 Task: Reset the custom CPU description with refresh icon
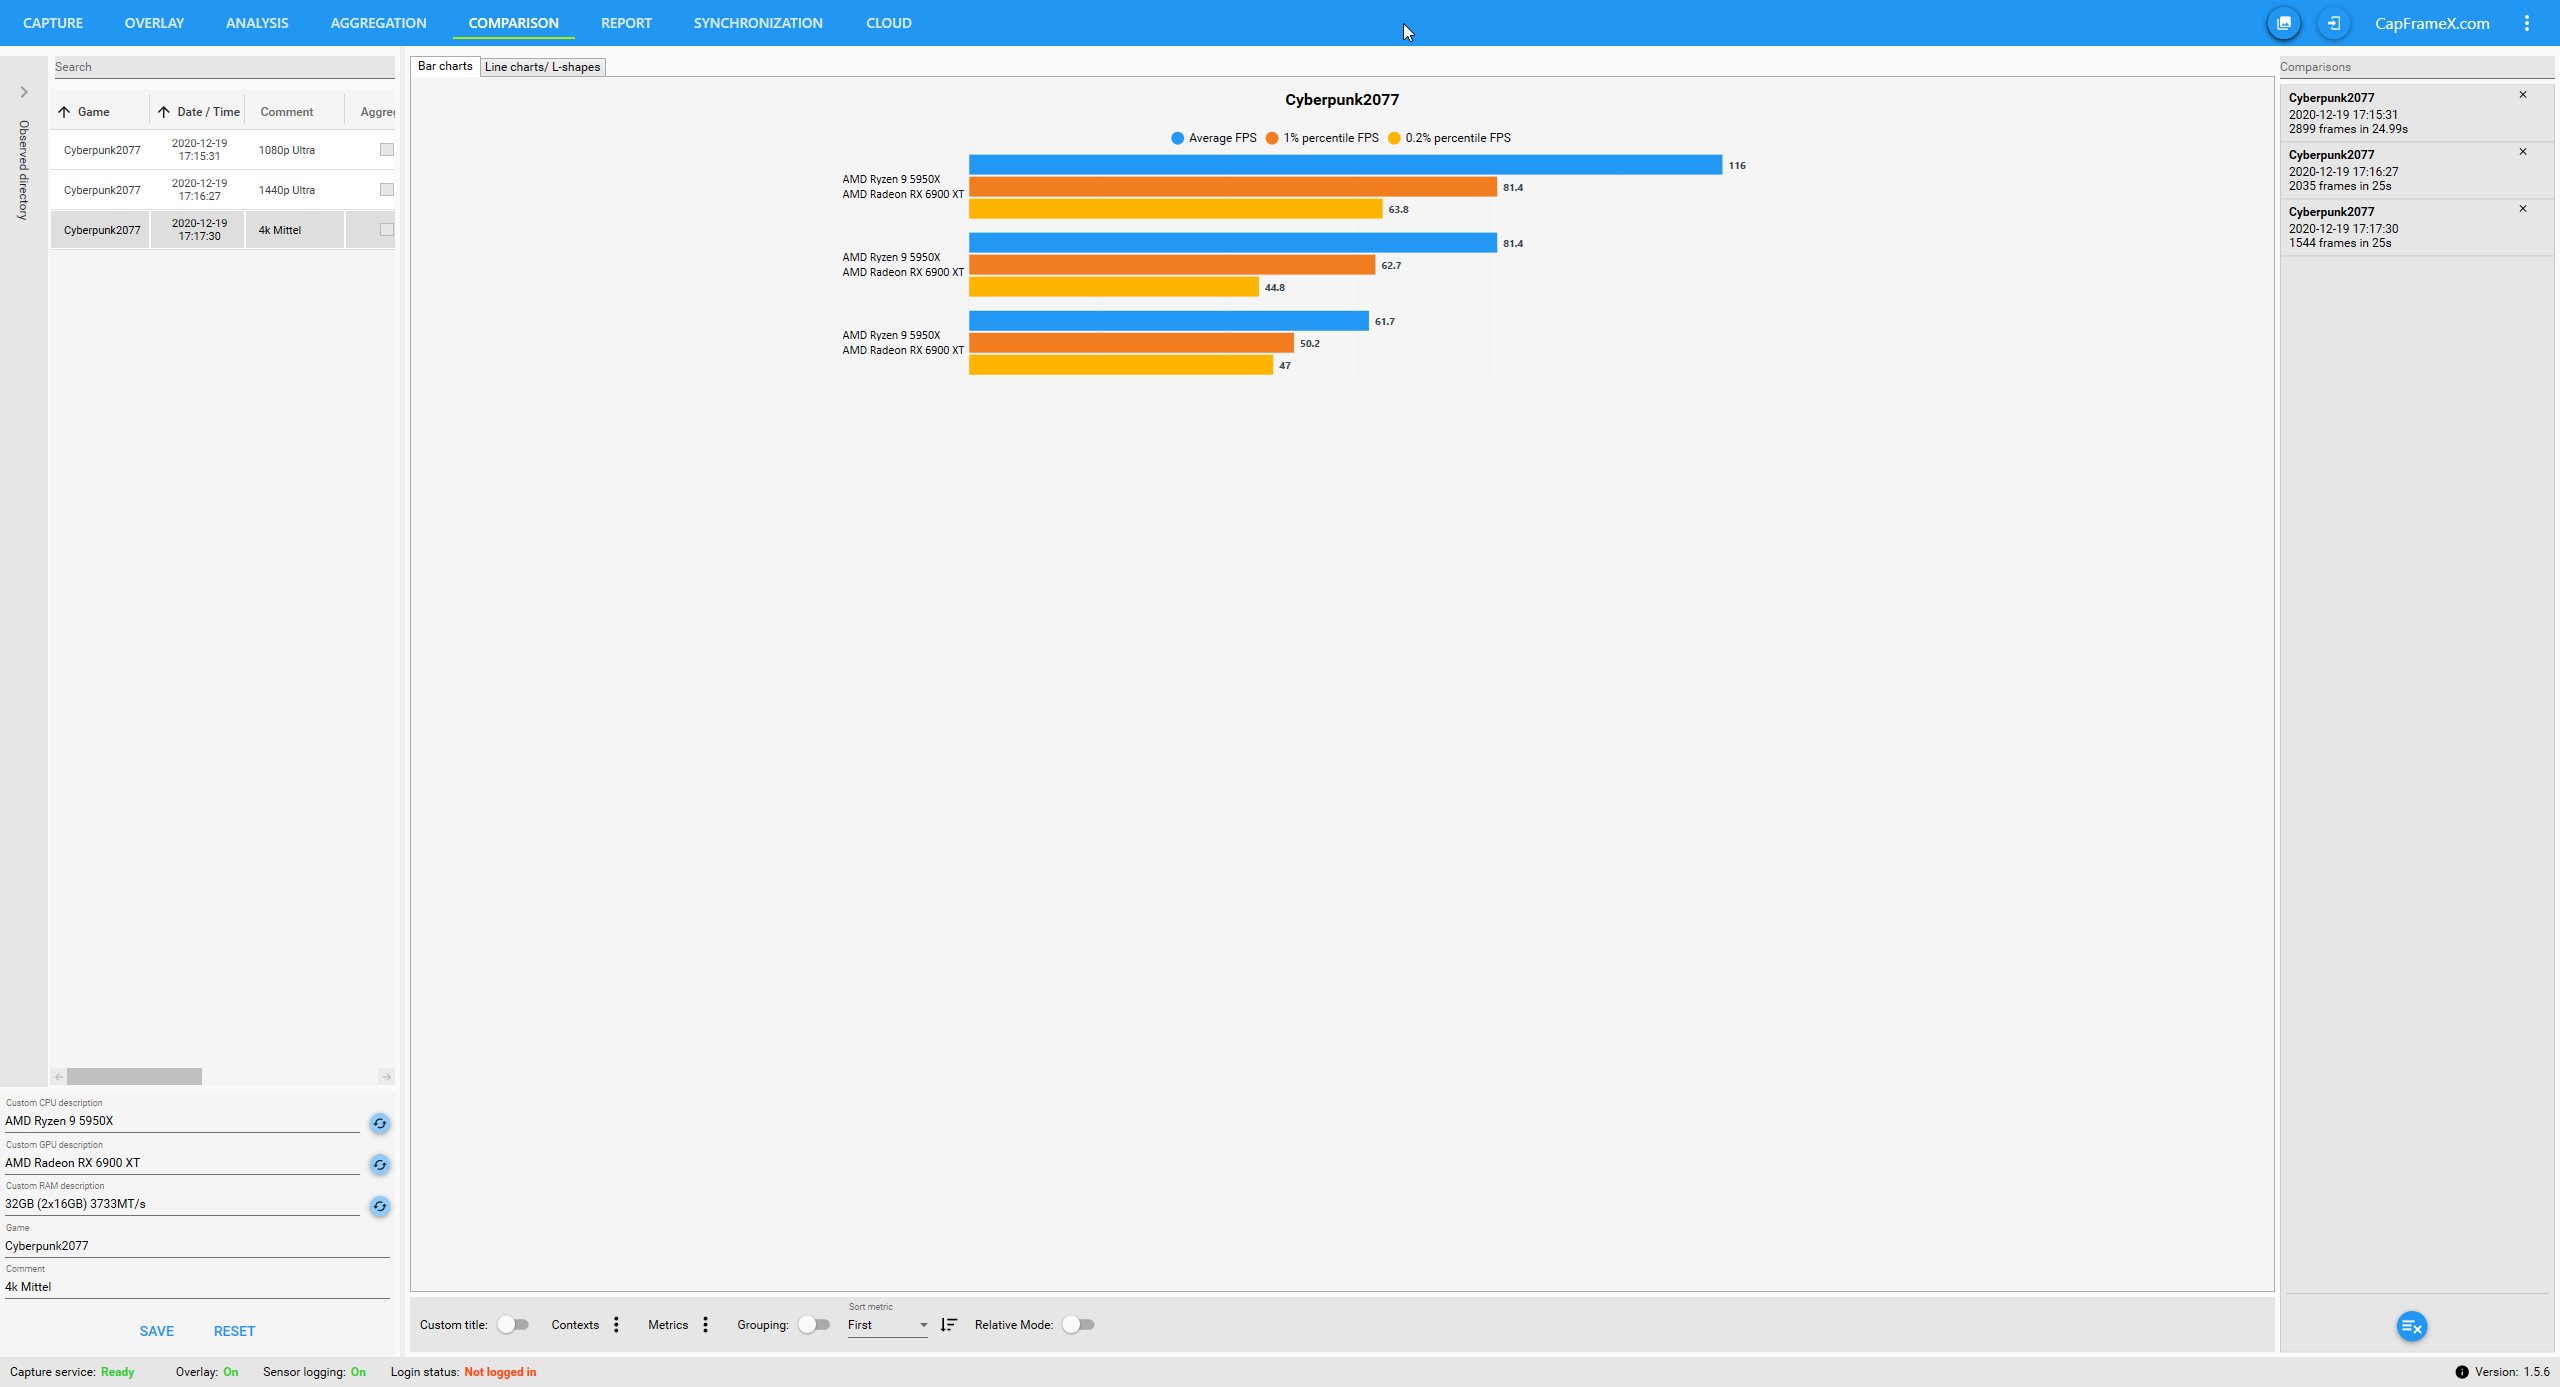point(380,1123)
